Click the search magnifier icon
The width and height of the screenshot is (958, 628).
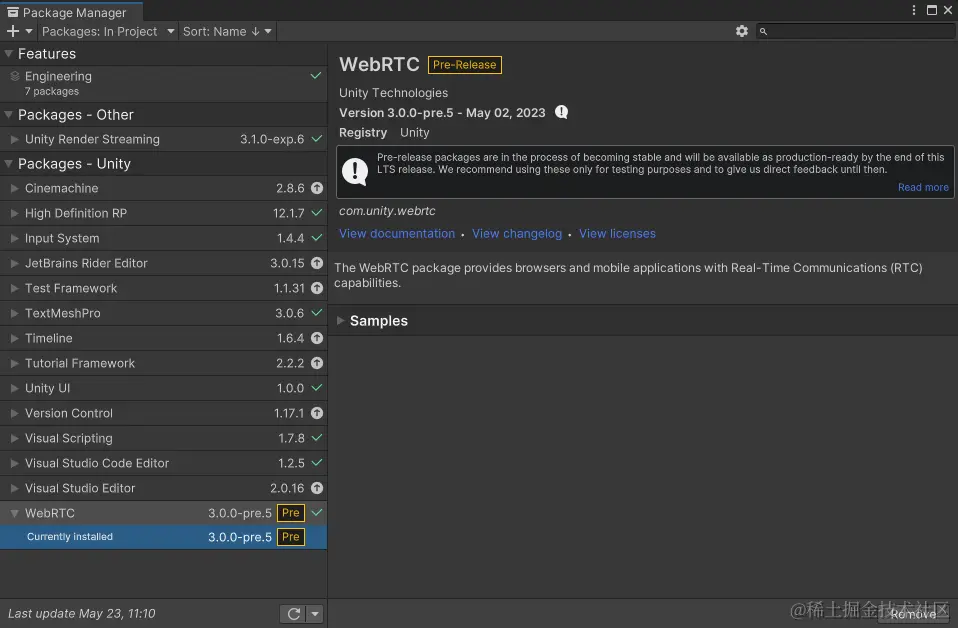(x=763, y=31)
